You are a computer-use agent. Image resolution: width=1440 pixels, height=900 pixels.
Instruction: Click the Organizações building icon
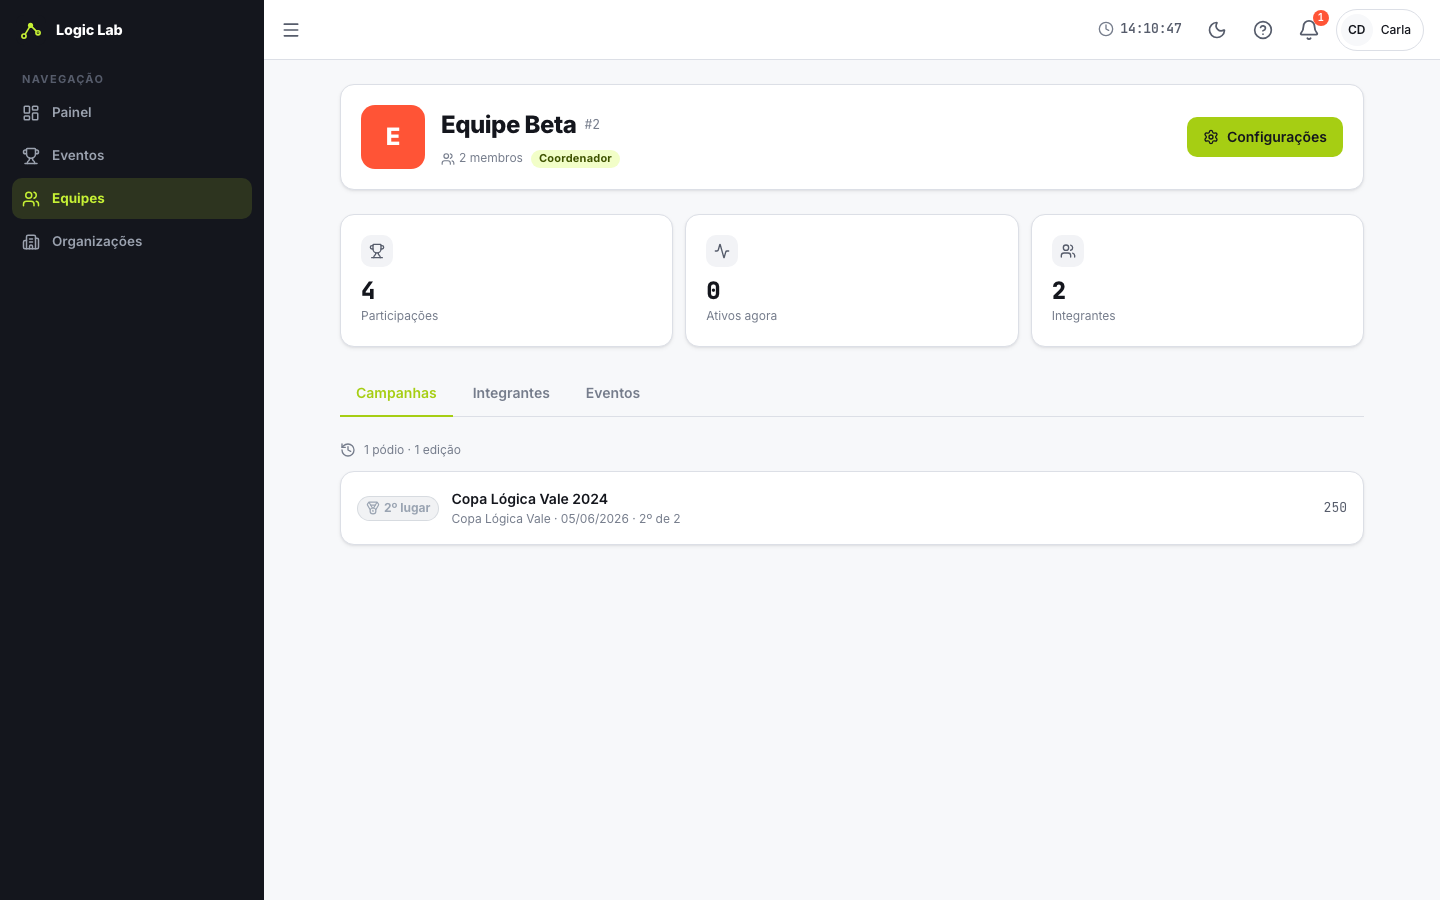pyautogui.click(x=31, y=242)
